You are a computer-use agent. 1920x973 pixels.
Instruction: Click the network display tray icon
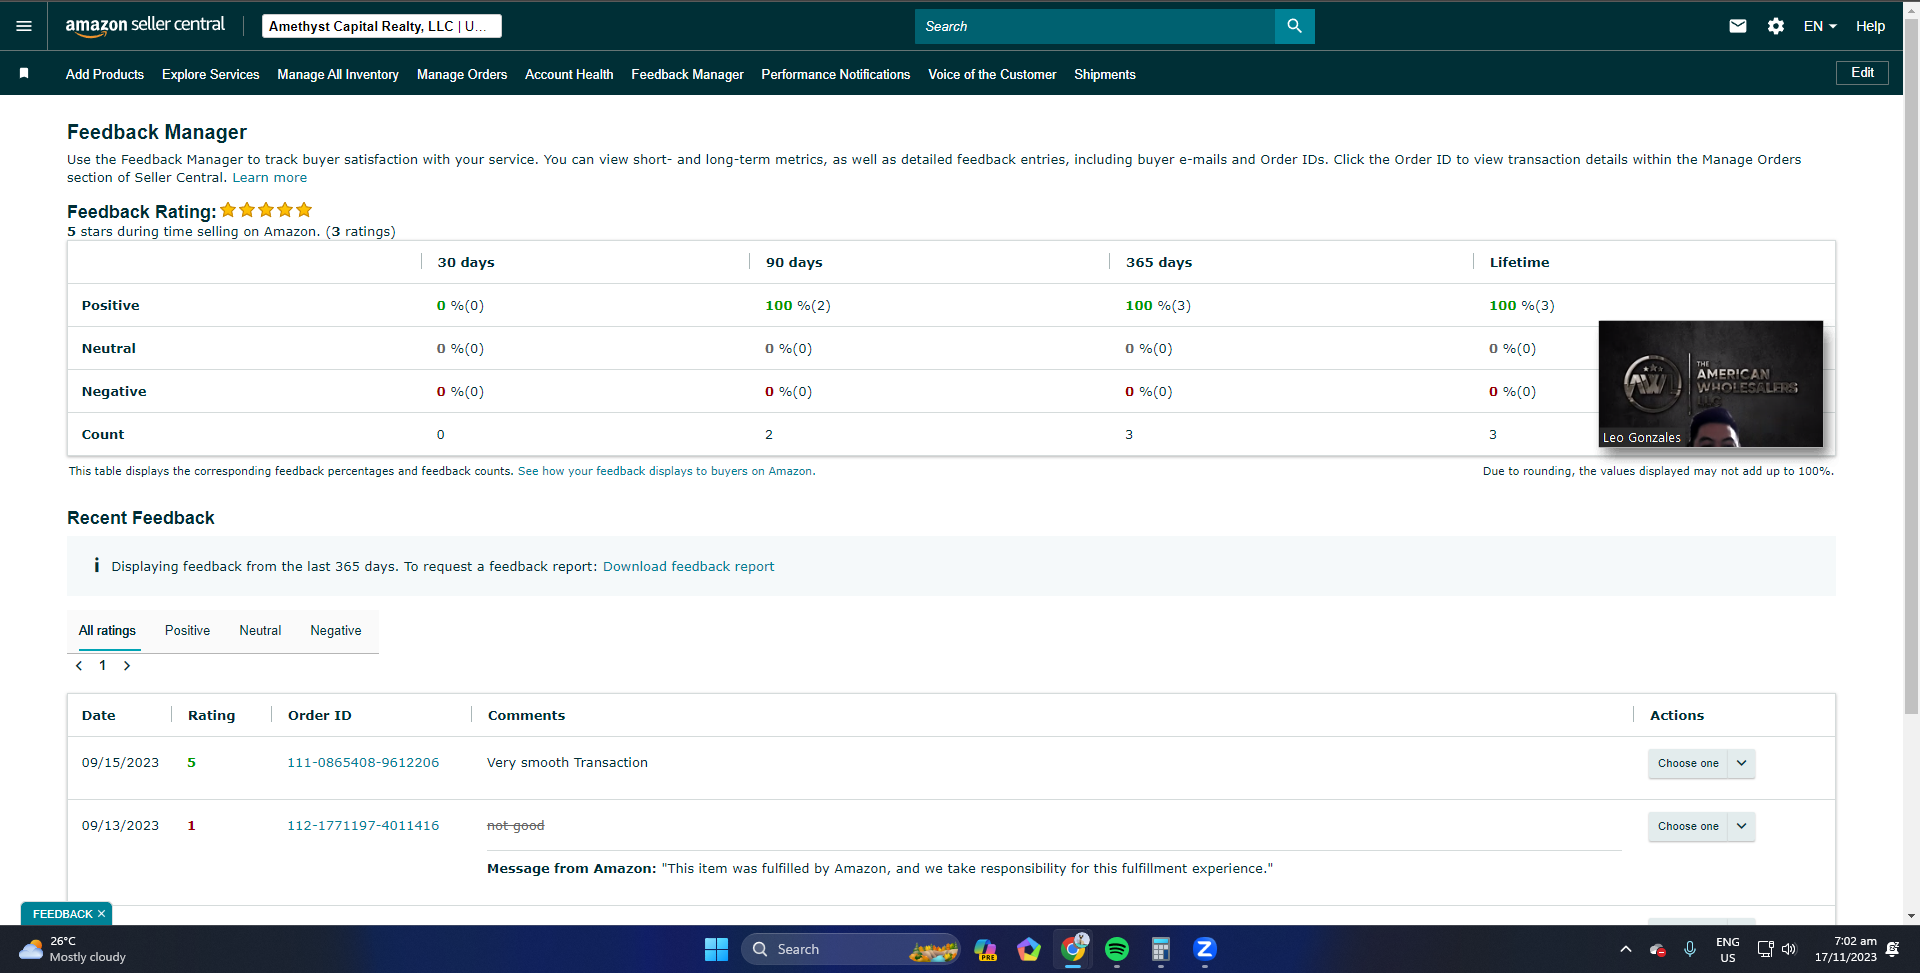point(1765,949)
